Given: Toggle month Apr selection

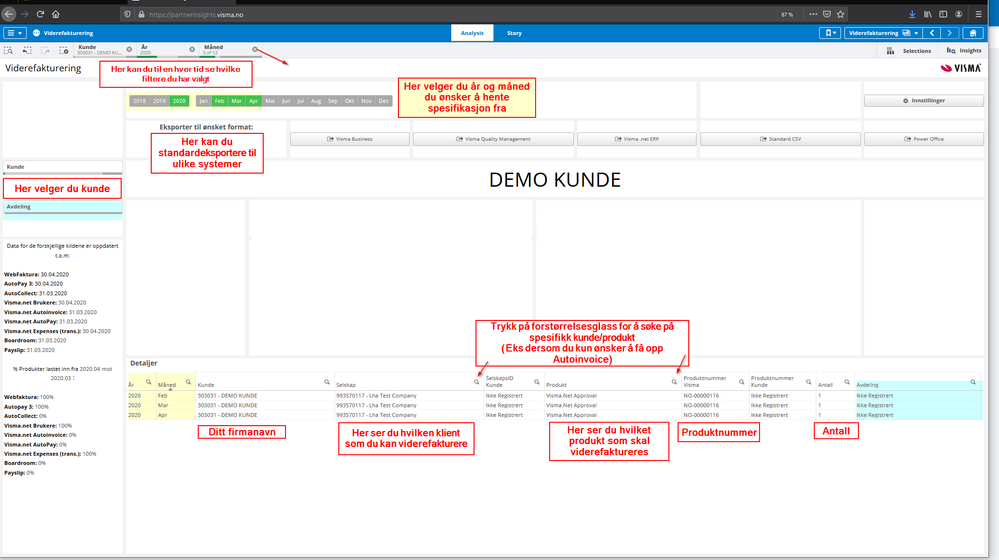Looking at the screenshot, I should (253, 101).
